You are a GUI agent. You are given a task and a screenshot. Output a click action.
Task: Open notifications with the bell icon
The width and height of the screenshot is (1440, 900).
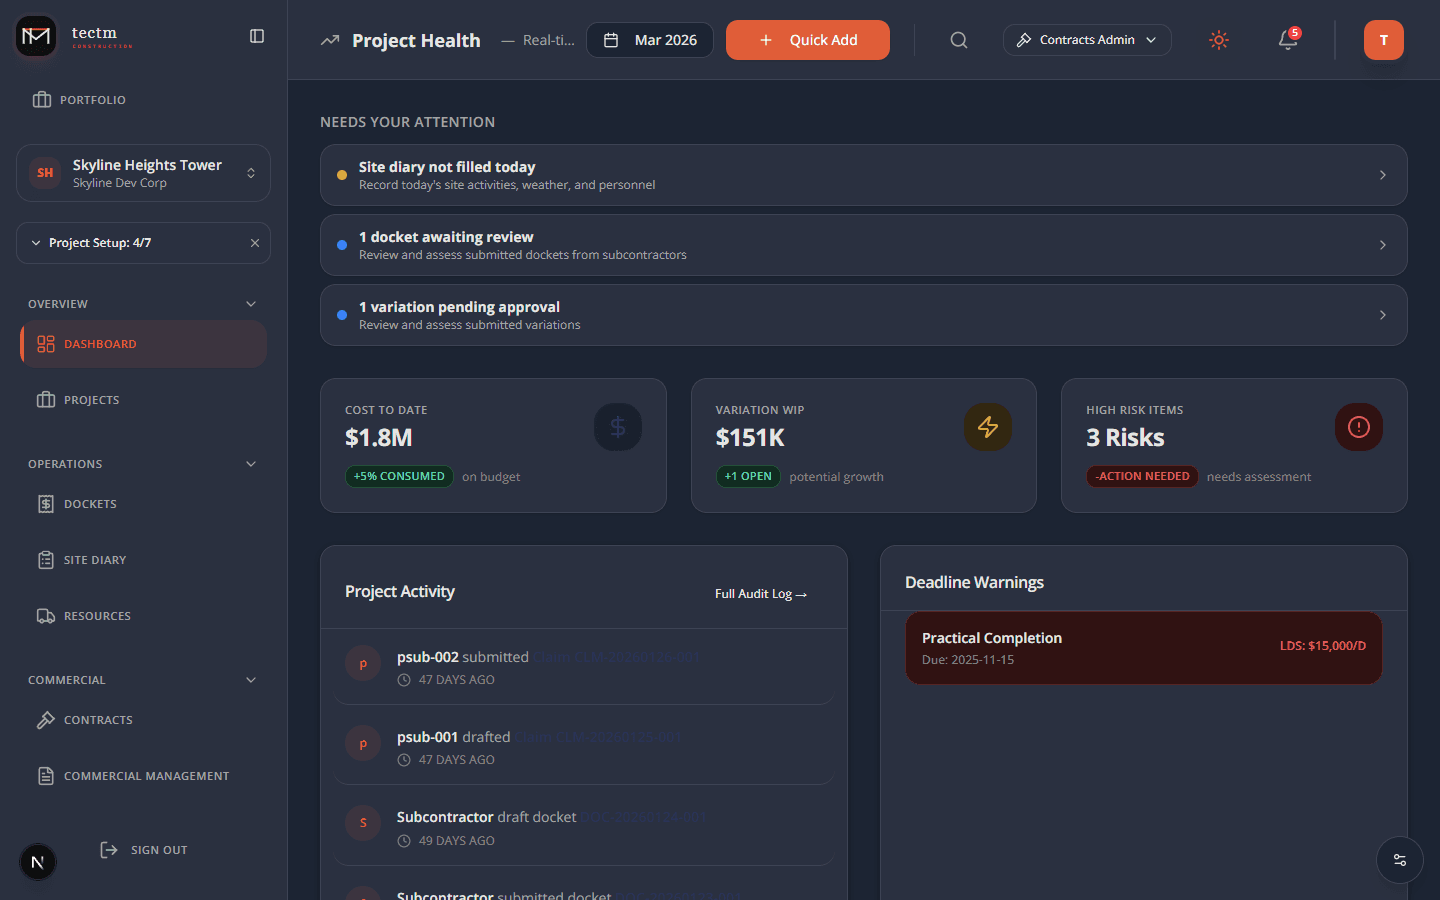[1287, 40]
